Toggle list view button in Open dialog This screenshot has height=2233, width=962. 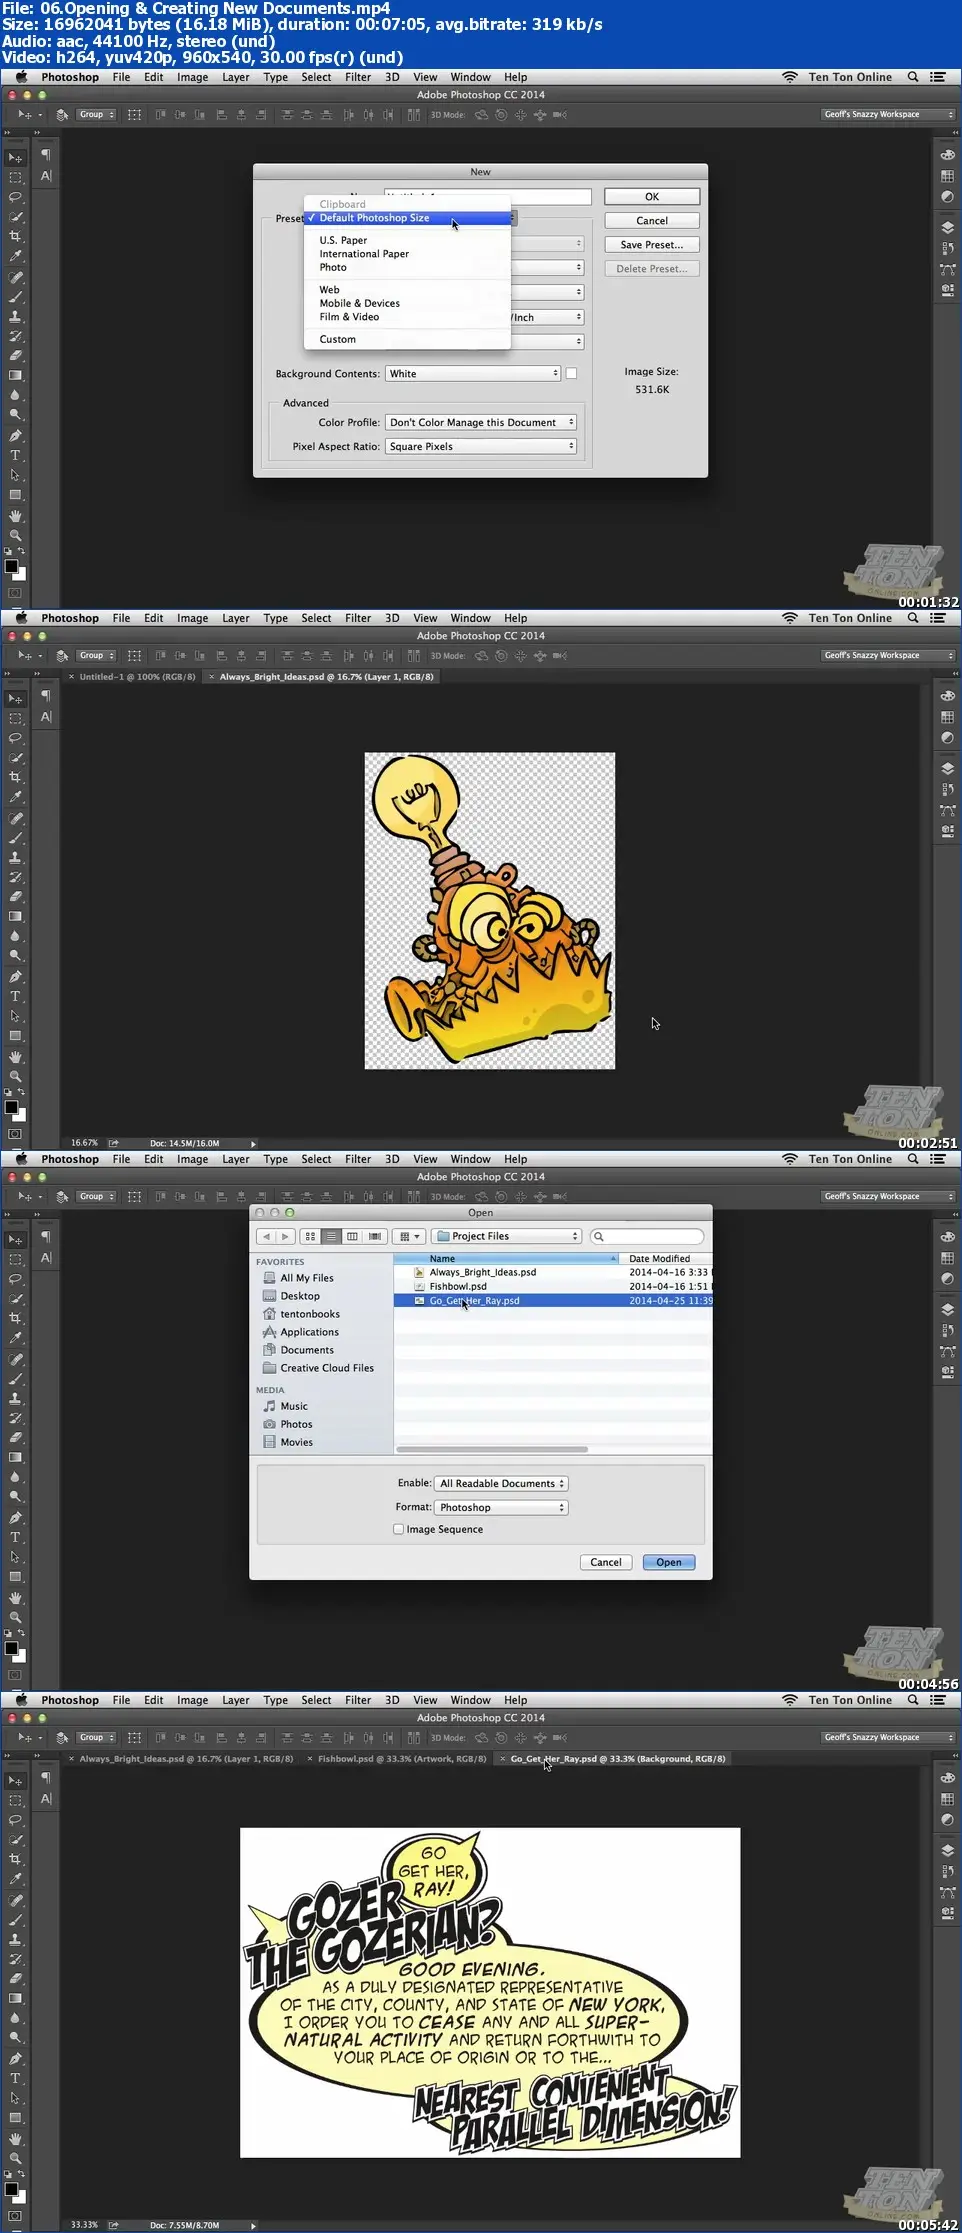(x=331, y=1236)
